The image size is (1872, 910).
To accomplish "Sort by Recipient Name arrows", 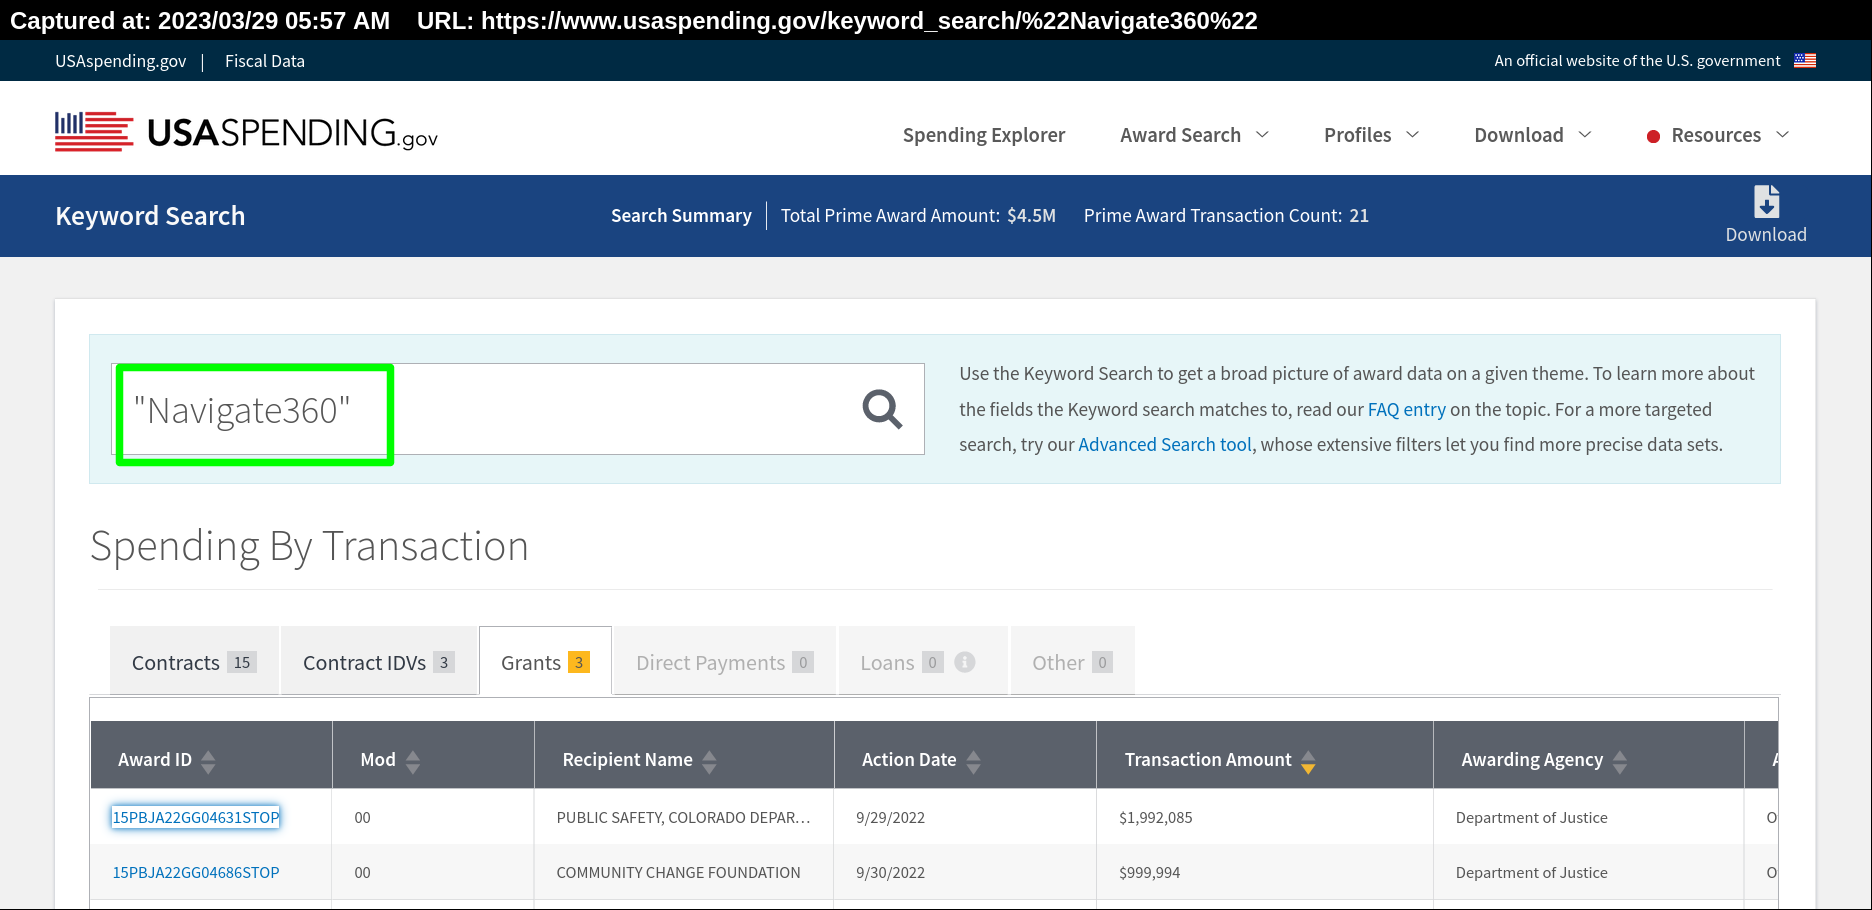I will pyautogui.click(x=709, y=762).
